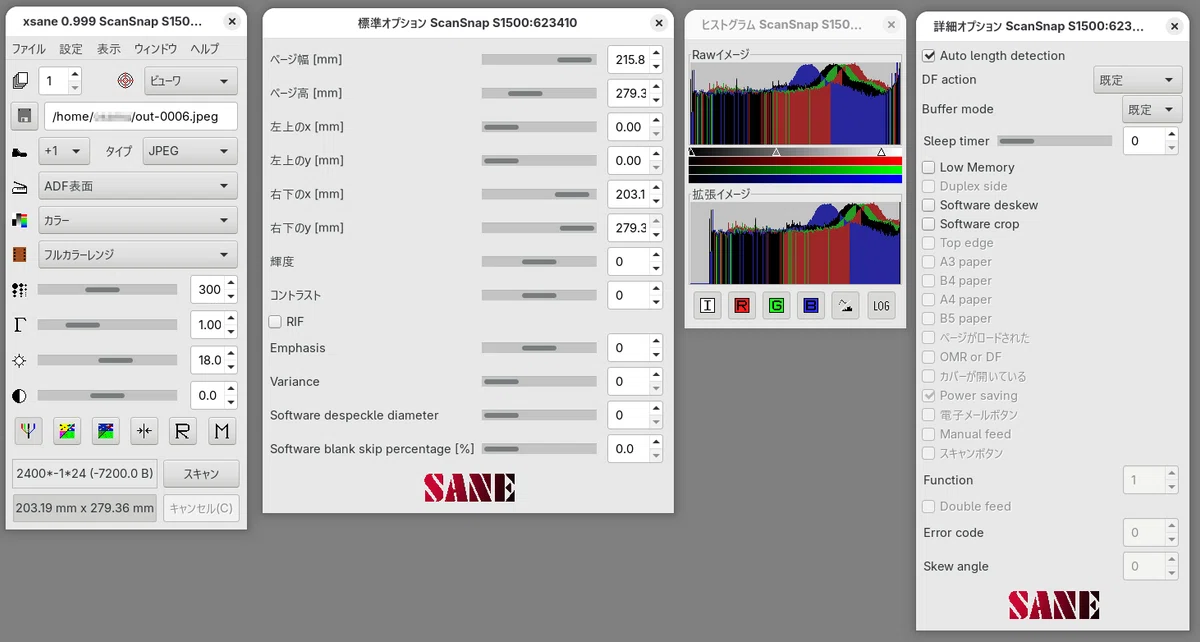Click the gamma symbol icon in xsane
The image size is (1200, 642).
[x=20, y=325]
